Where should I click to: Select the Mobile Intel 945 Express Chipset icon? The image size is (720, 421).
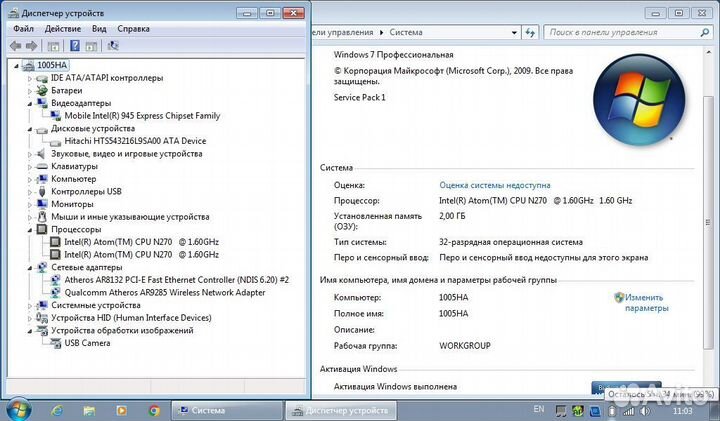[56, 116]
